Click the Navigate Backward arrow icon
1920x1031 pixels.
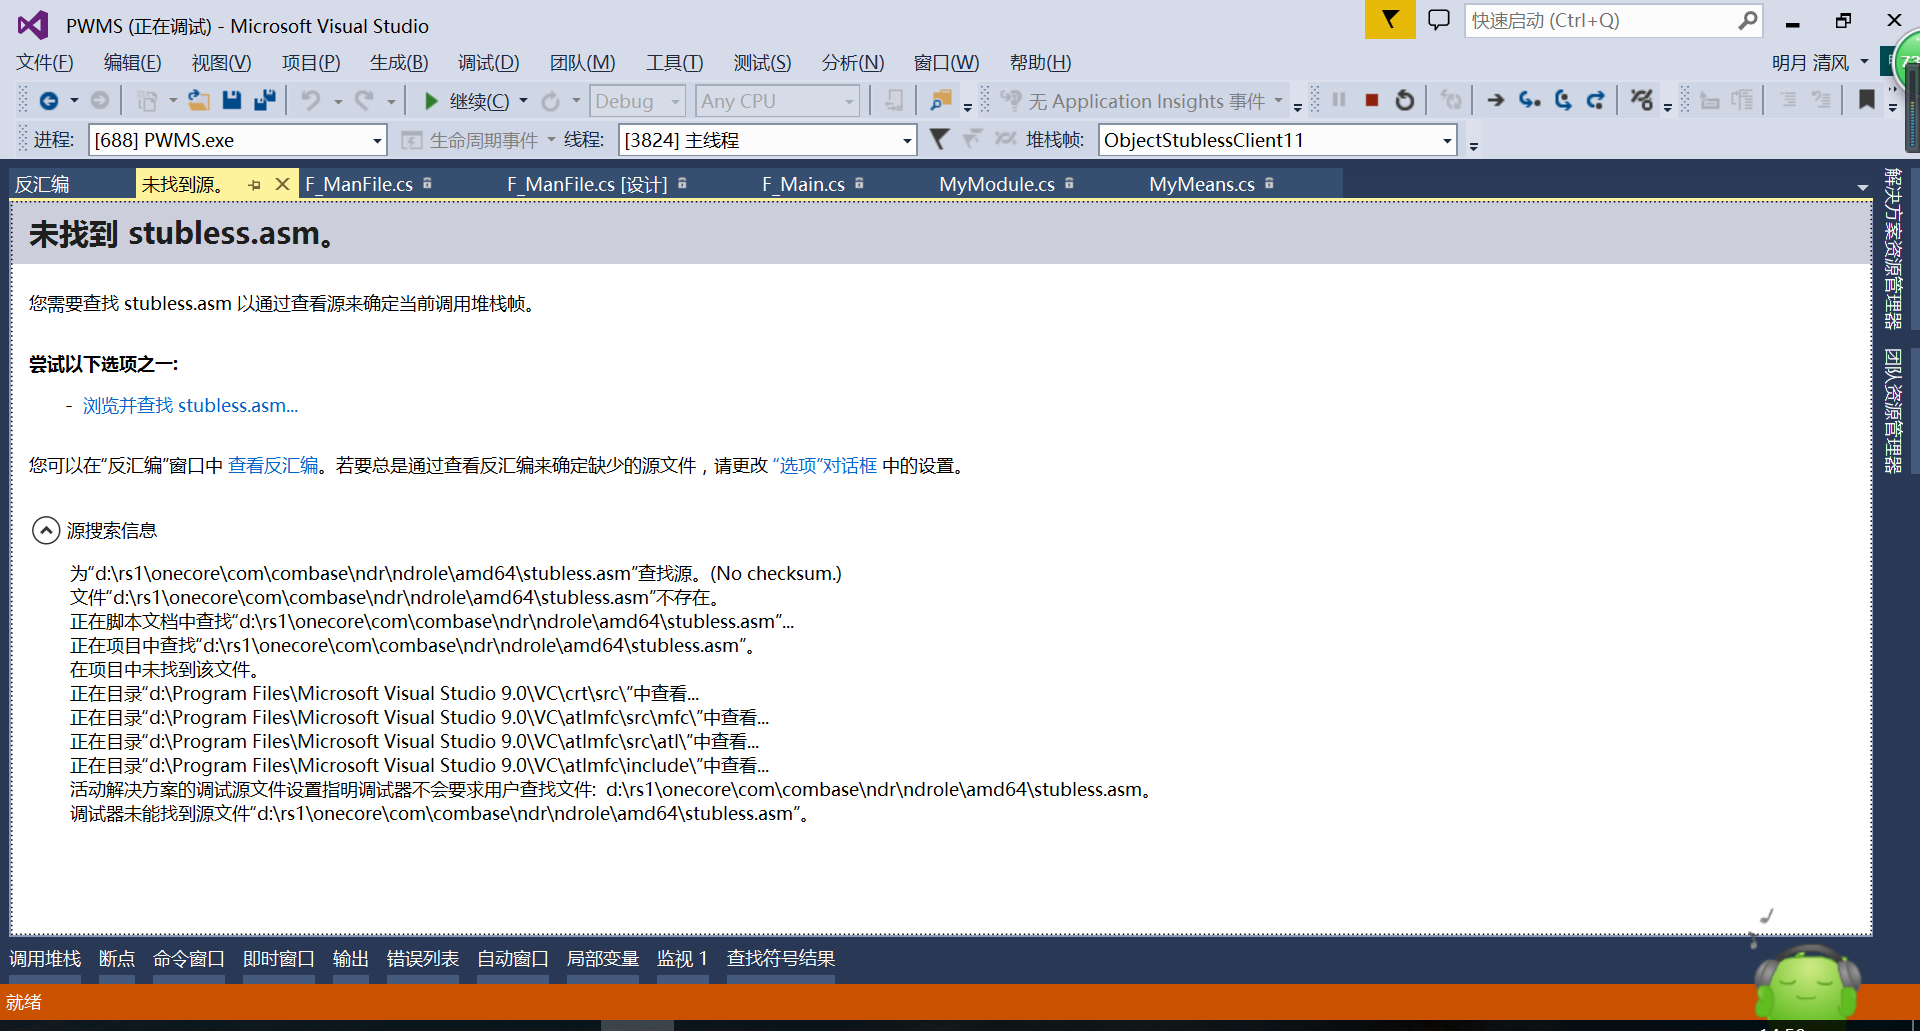pos(48,101)
